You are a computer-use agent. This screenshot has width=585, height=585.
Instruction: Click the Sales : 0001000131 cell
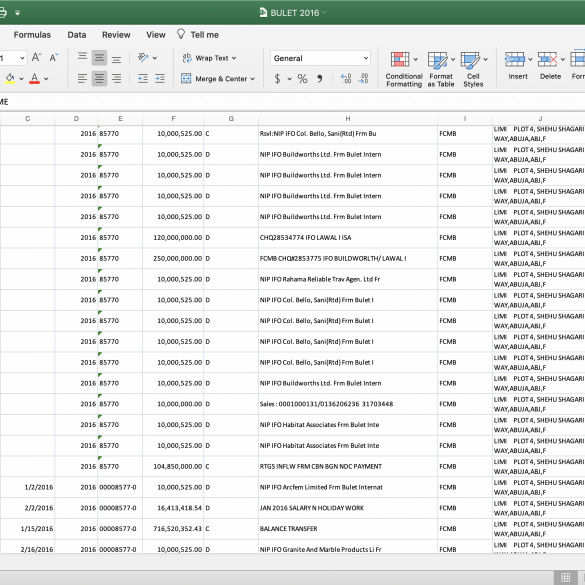pyautogui.click(x=348, y=404)
